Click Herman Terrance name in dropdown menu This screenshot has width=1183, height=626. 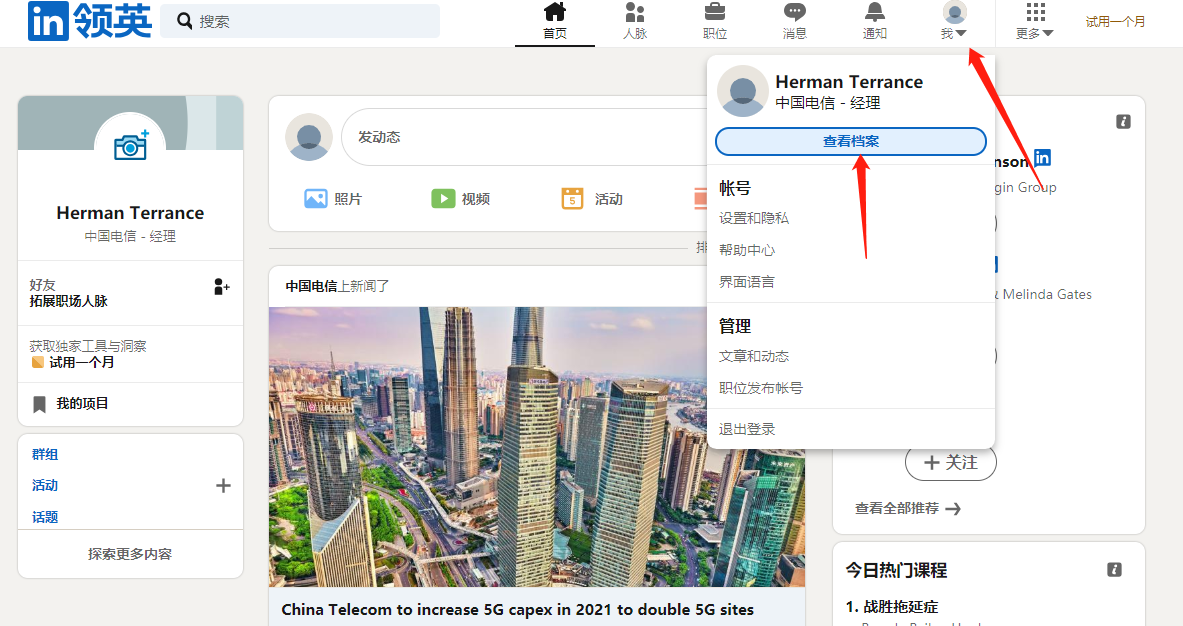click(849, 81)
